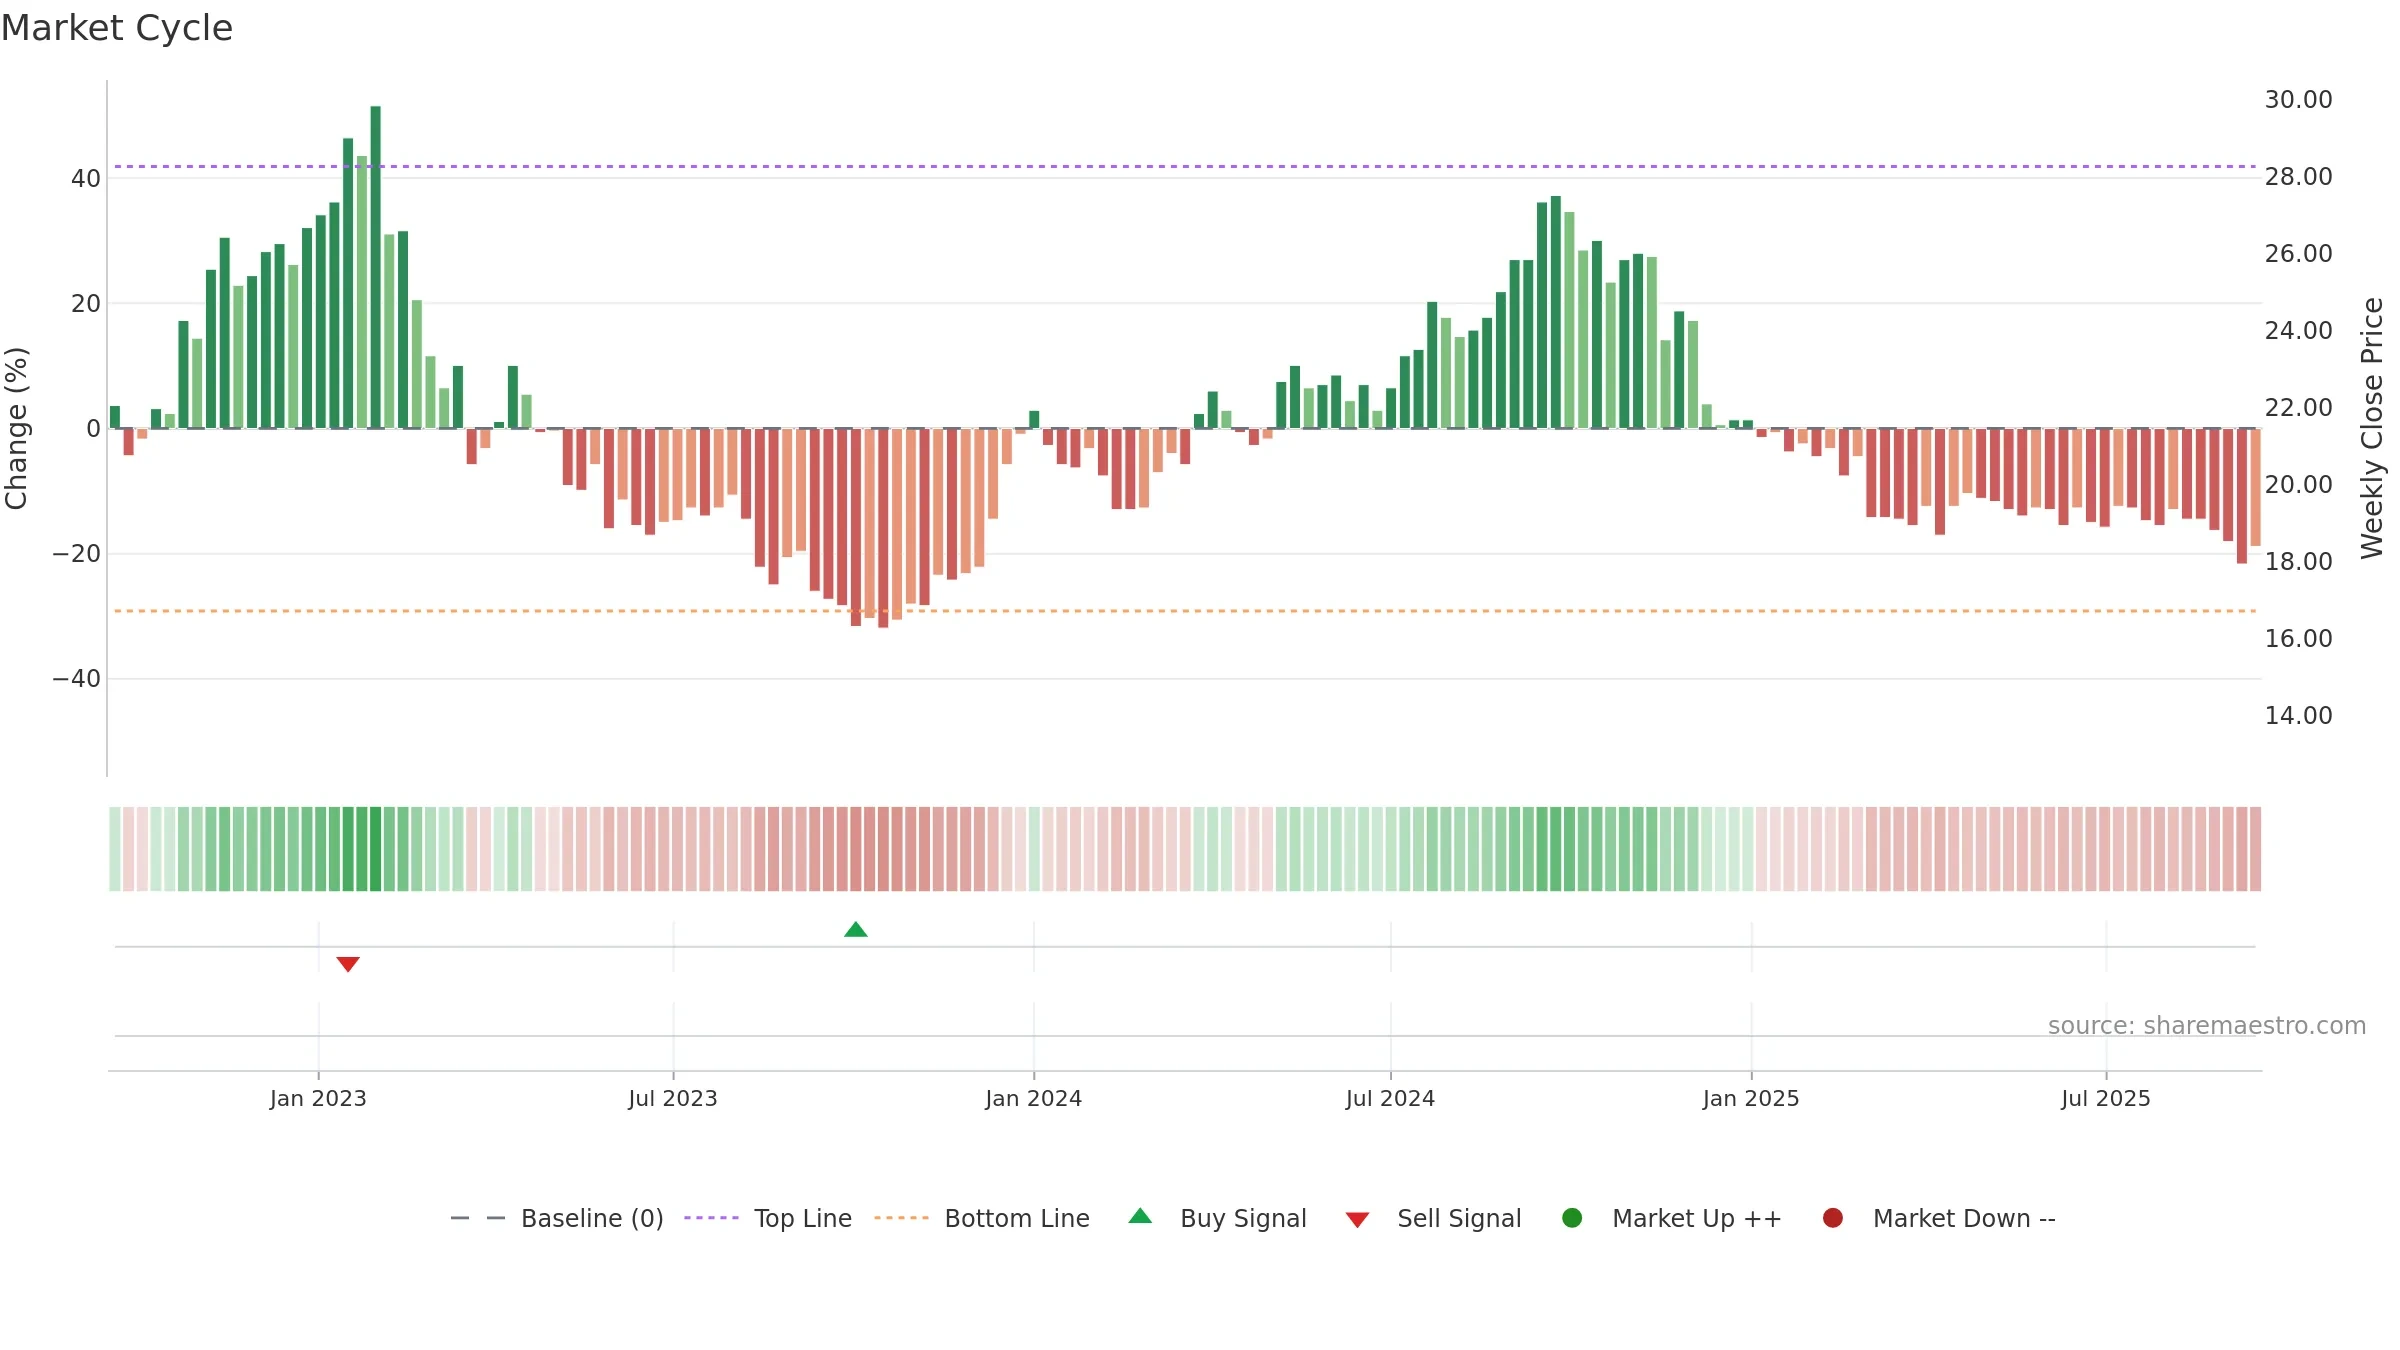Toggle Baseline (0) legend entry
Image resolution: width=2400 pixels, height=1350 pixels.
(x=557, y=1218)
